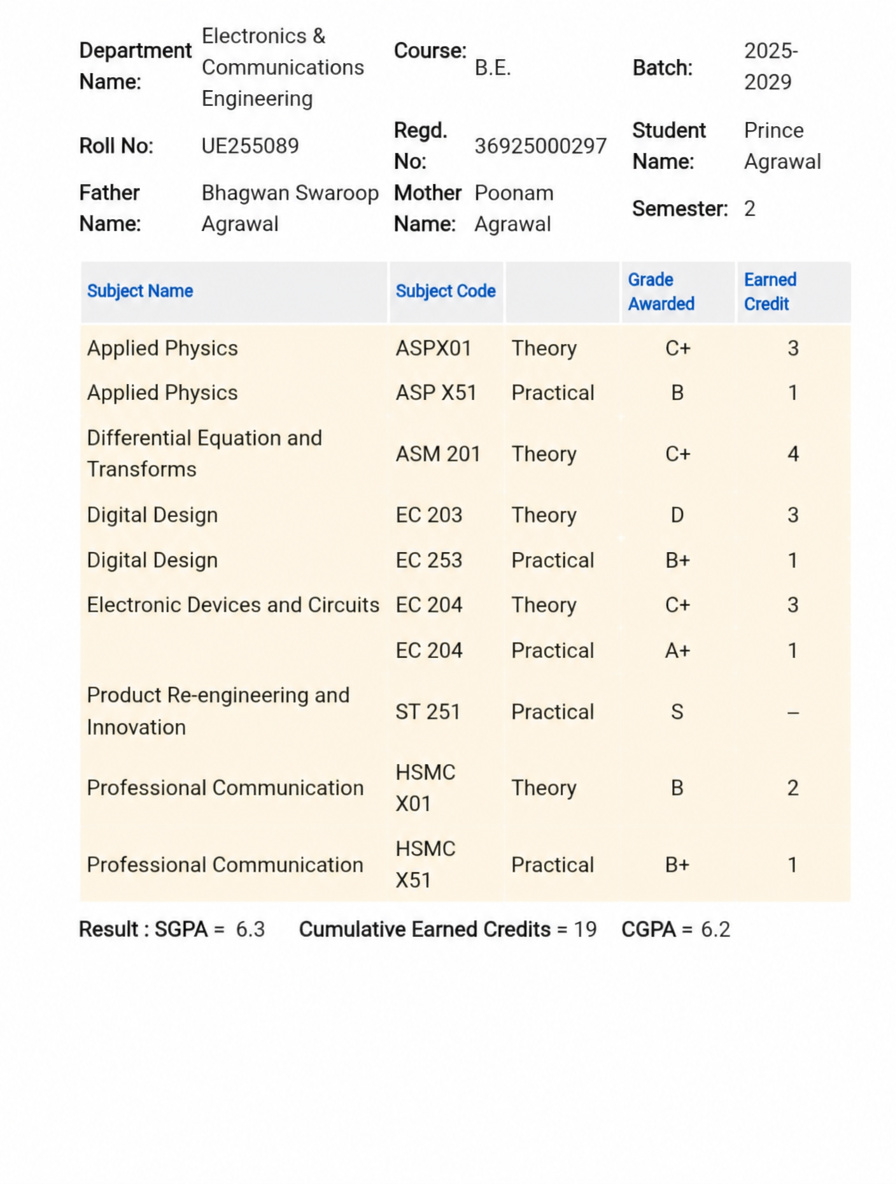Screen dimensions: 896x1184
Task: Click the Subject Name column header
Action: coord(140,291)
